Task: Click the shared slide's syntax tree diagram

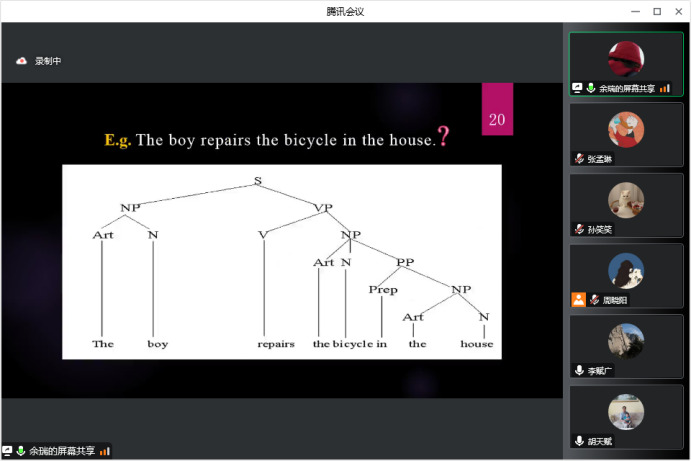Action: (281, 261)
